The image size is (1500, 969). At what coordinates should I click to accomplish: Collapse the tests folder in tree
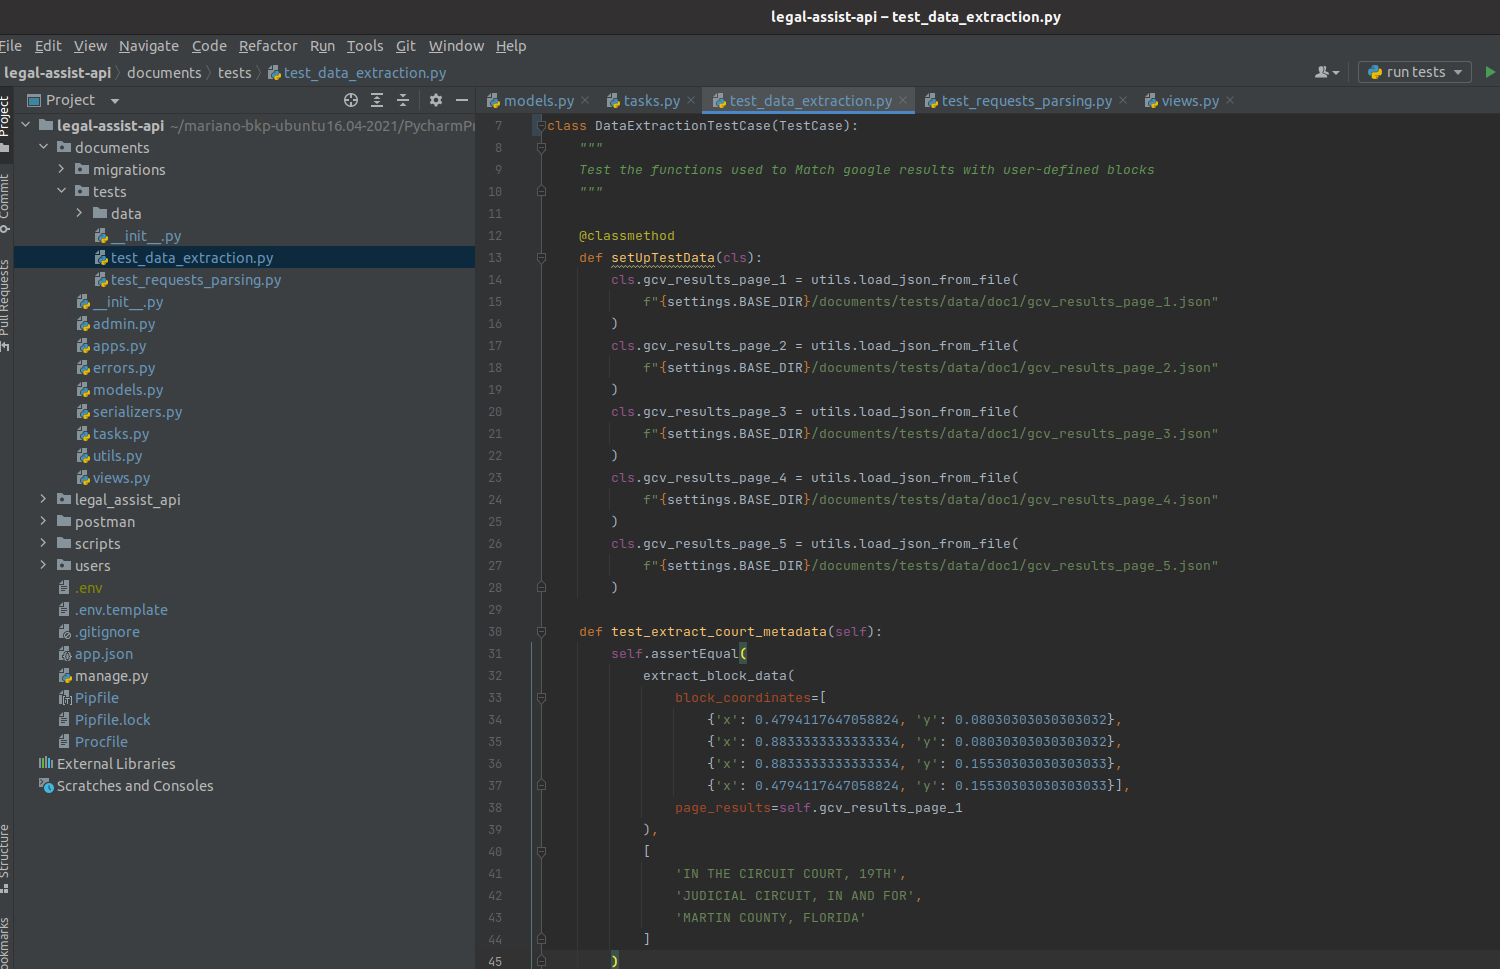[61, 191]
